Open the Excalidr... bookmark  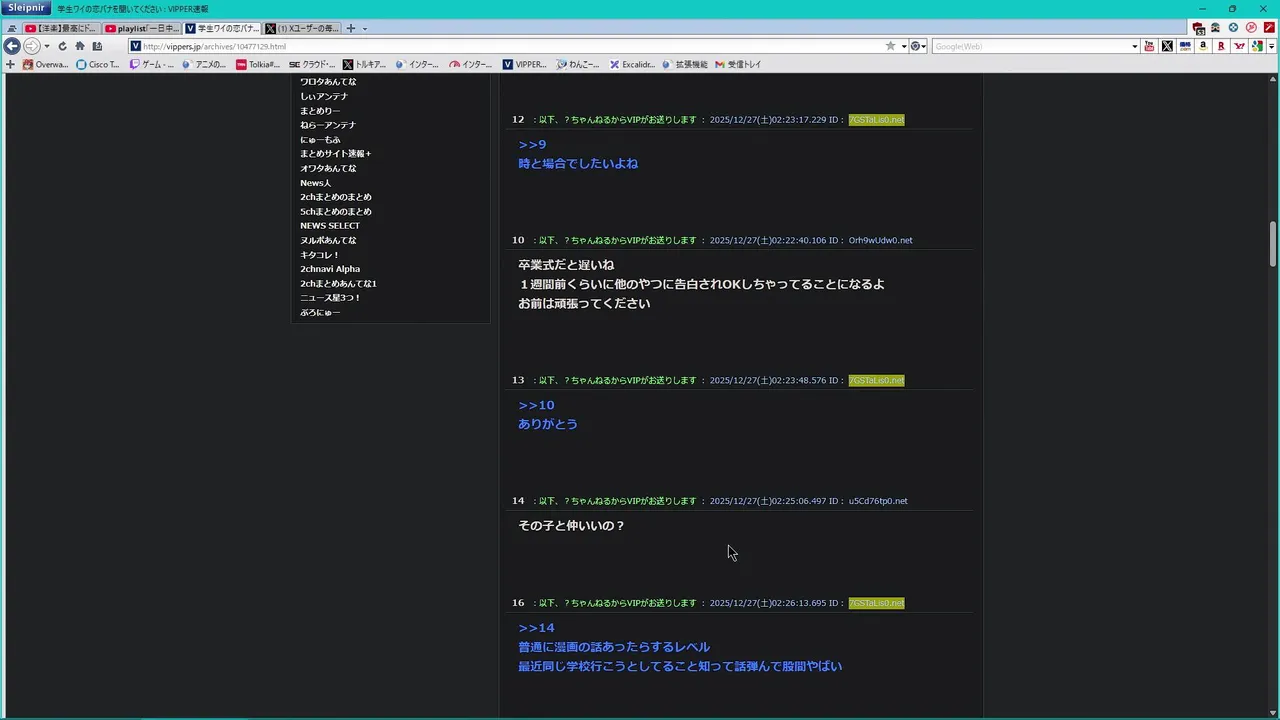coord(632,64)
